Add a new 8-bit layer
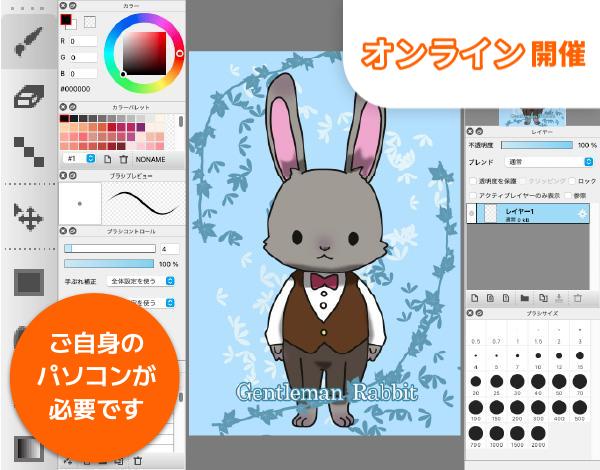This screenshot has width=600, height=470. click(x=490, y=298)
